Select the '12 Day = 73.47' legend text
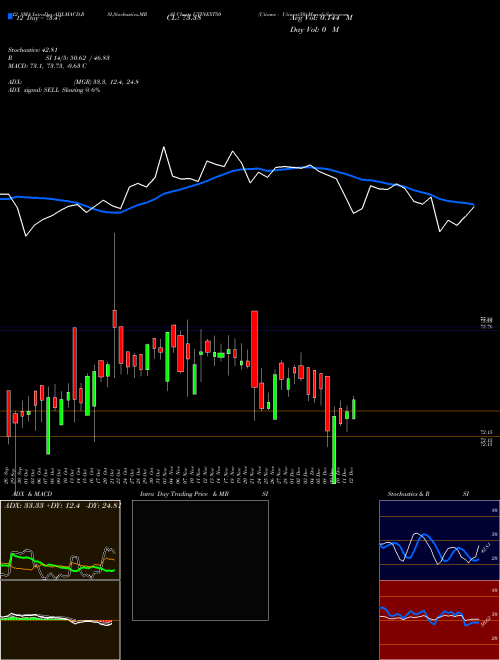500x660 pixels. pyautogui.click(x=37, y=18)
